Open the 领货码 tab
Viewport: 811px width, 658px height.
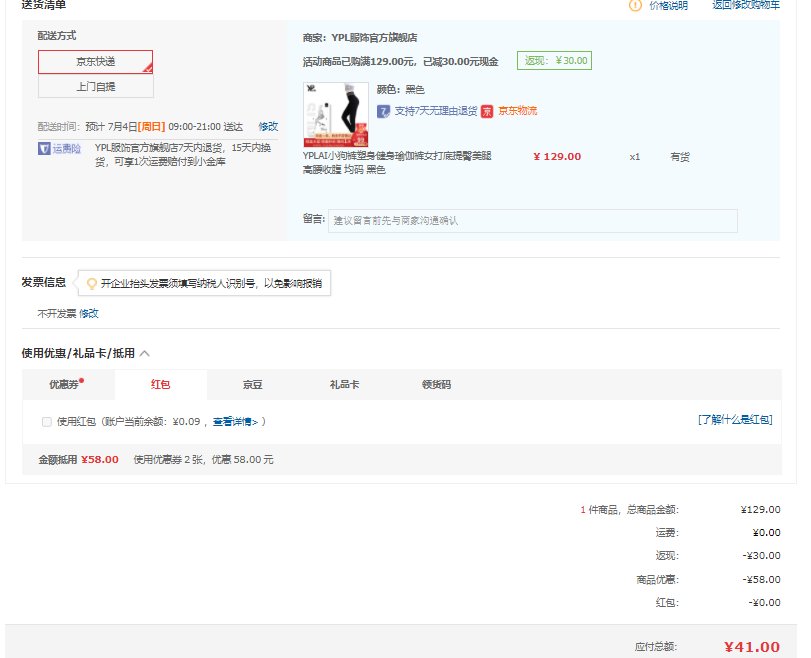436,385
